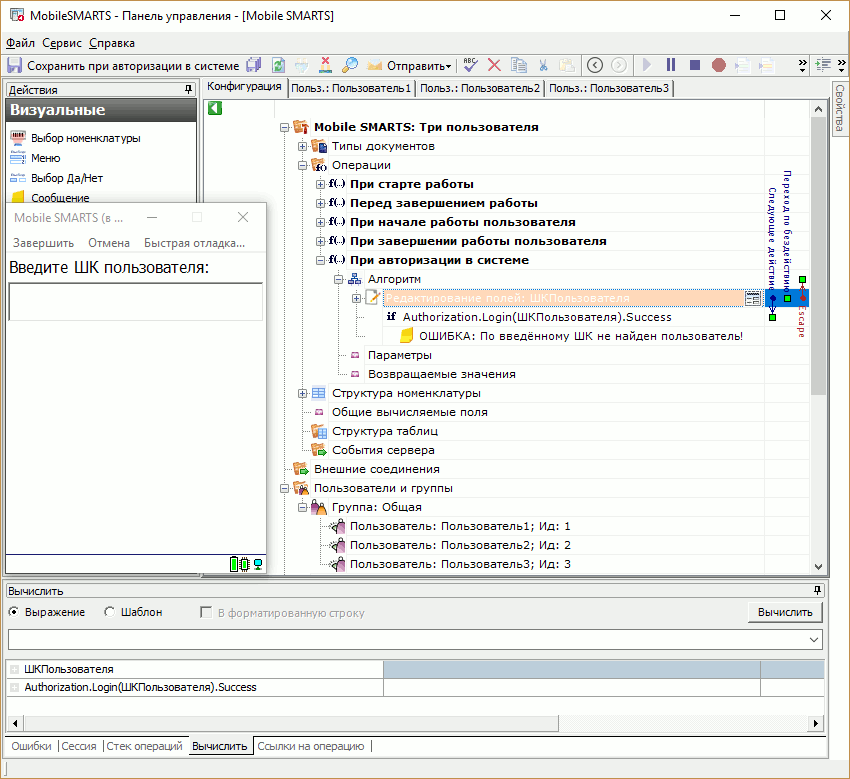Switch to the Стек операций tab
The image size is (850, 779).
point(144,746)
